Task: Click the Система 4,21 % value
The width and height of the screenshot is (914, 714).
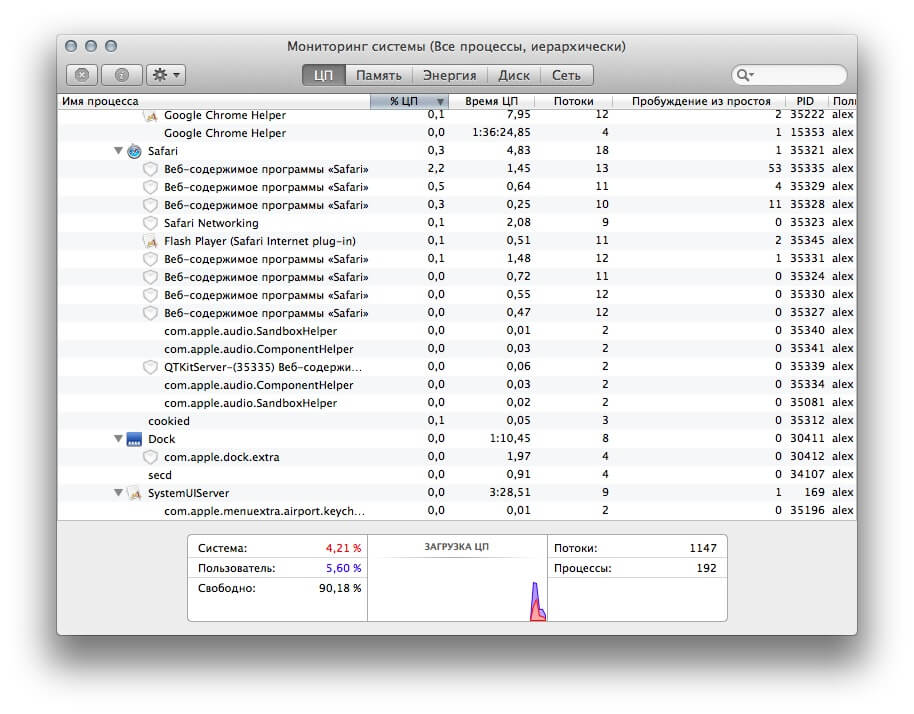Action: pos(343,548)
